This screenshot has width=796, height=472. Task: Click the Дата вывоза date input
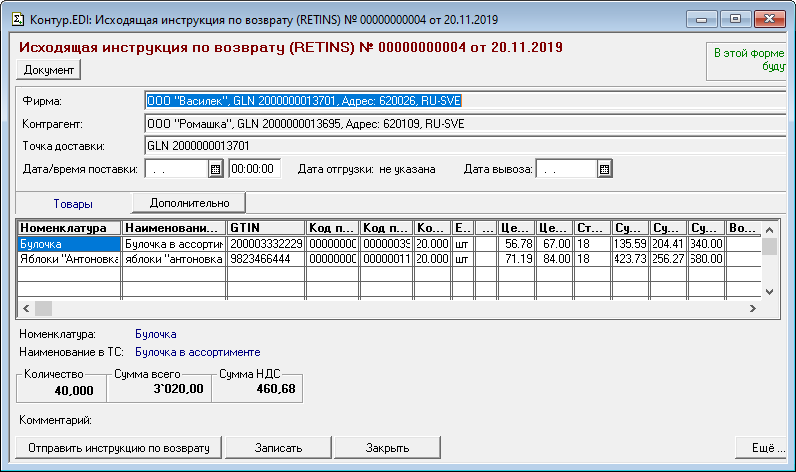[566, 169]
